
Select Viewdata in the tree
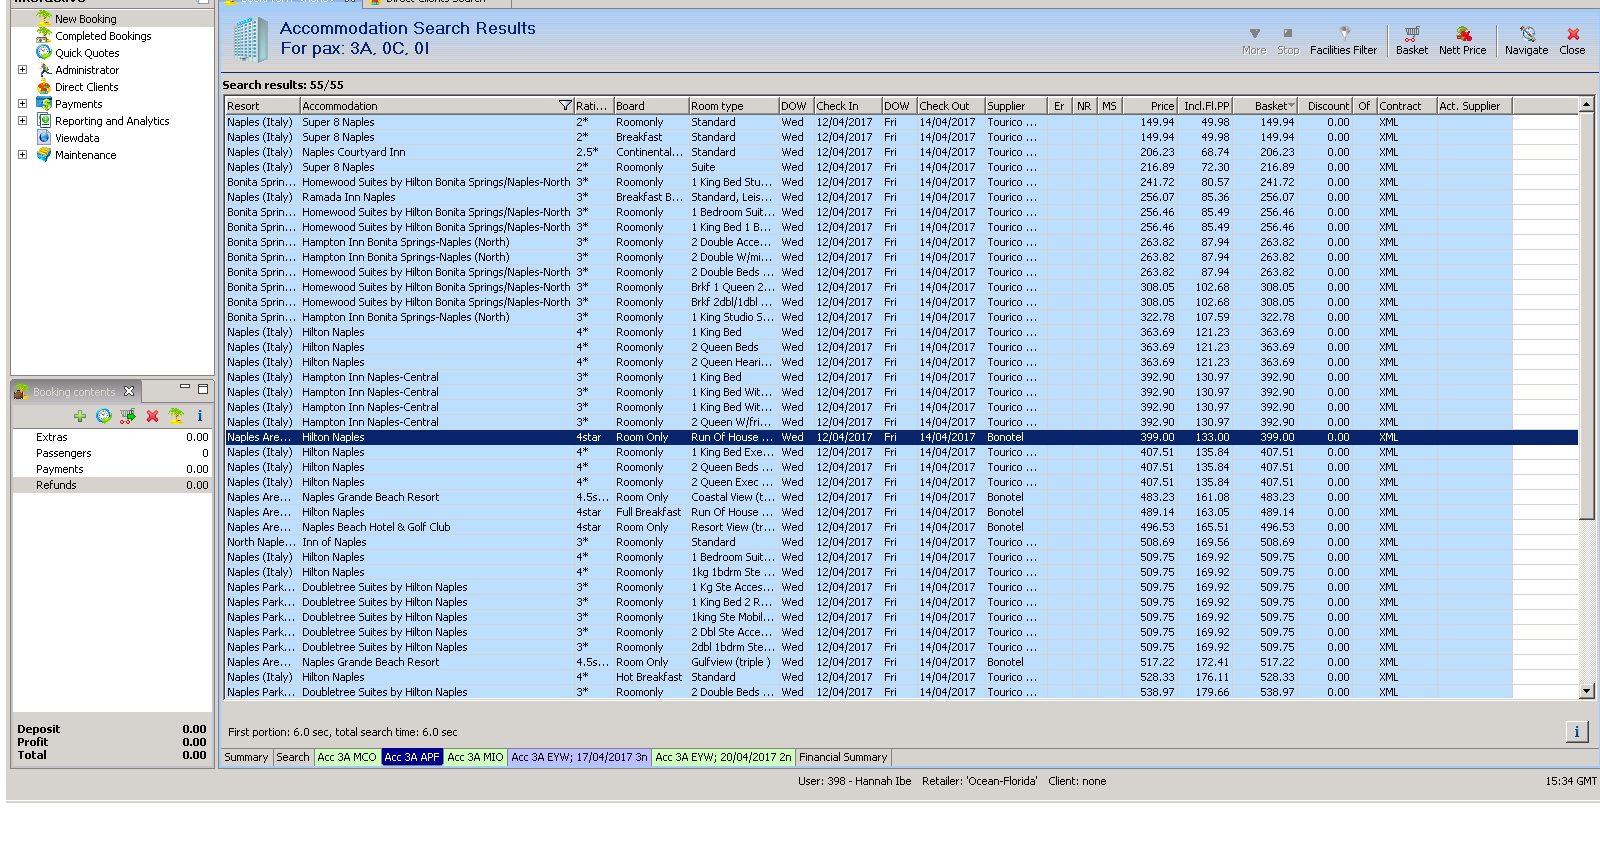(x=77, y=138)
